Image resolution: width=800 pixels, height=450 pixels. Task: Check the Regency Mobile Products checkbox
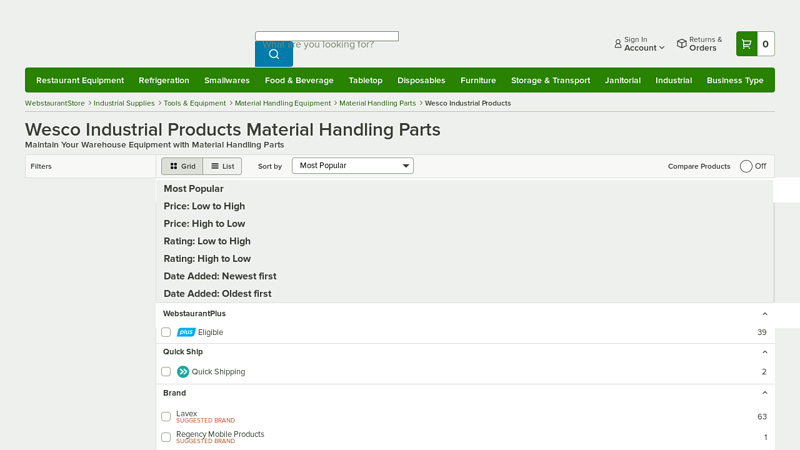(x=166, y=437)
